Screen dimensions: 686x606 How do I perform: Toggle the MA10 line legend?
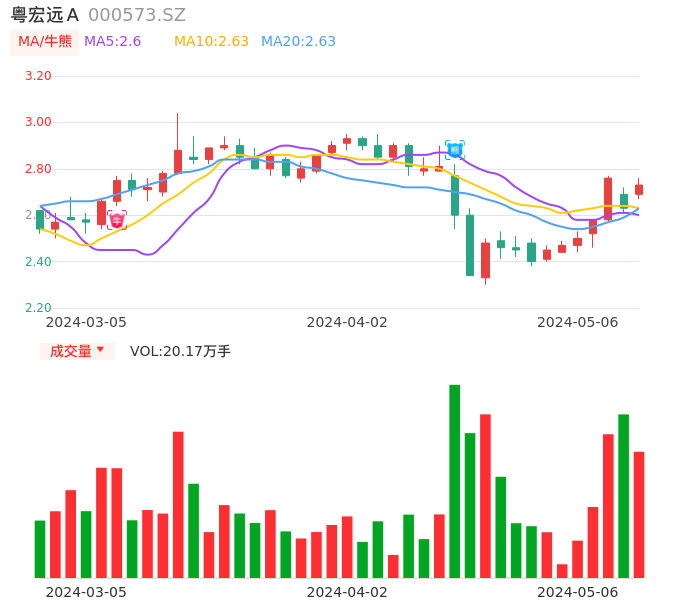click(211, 41)
